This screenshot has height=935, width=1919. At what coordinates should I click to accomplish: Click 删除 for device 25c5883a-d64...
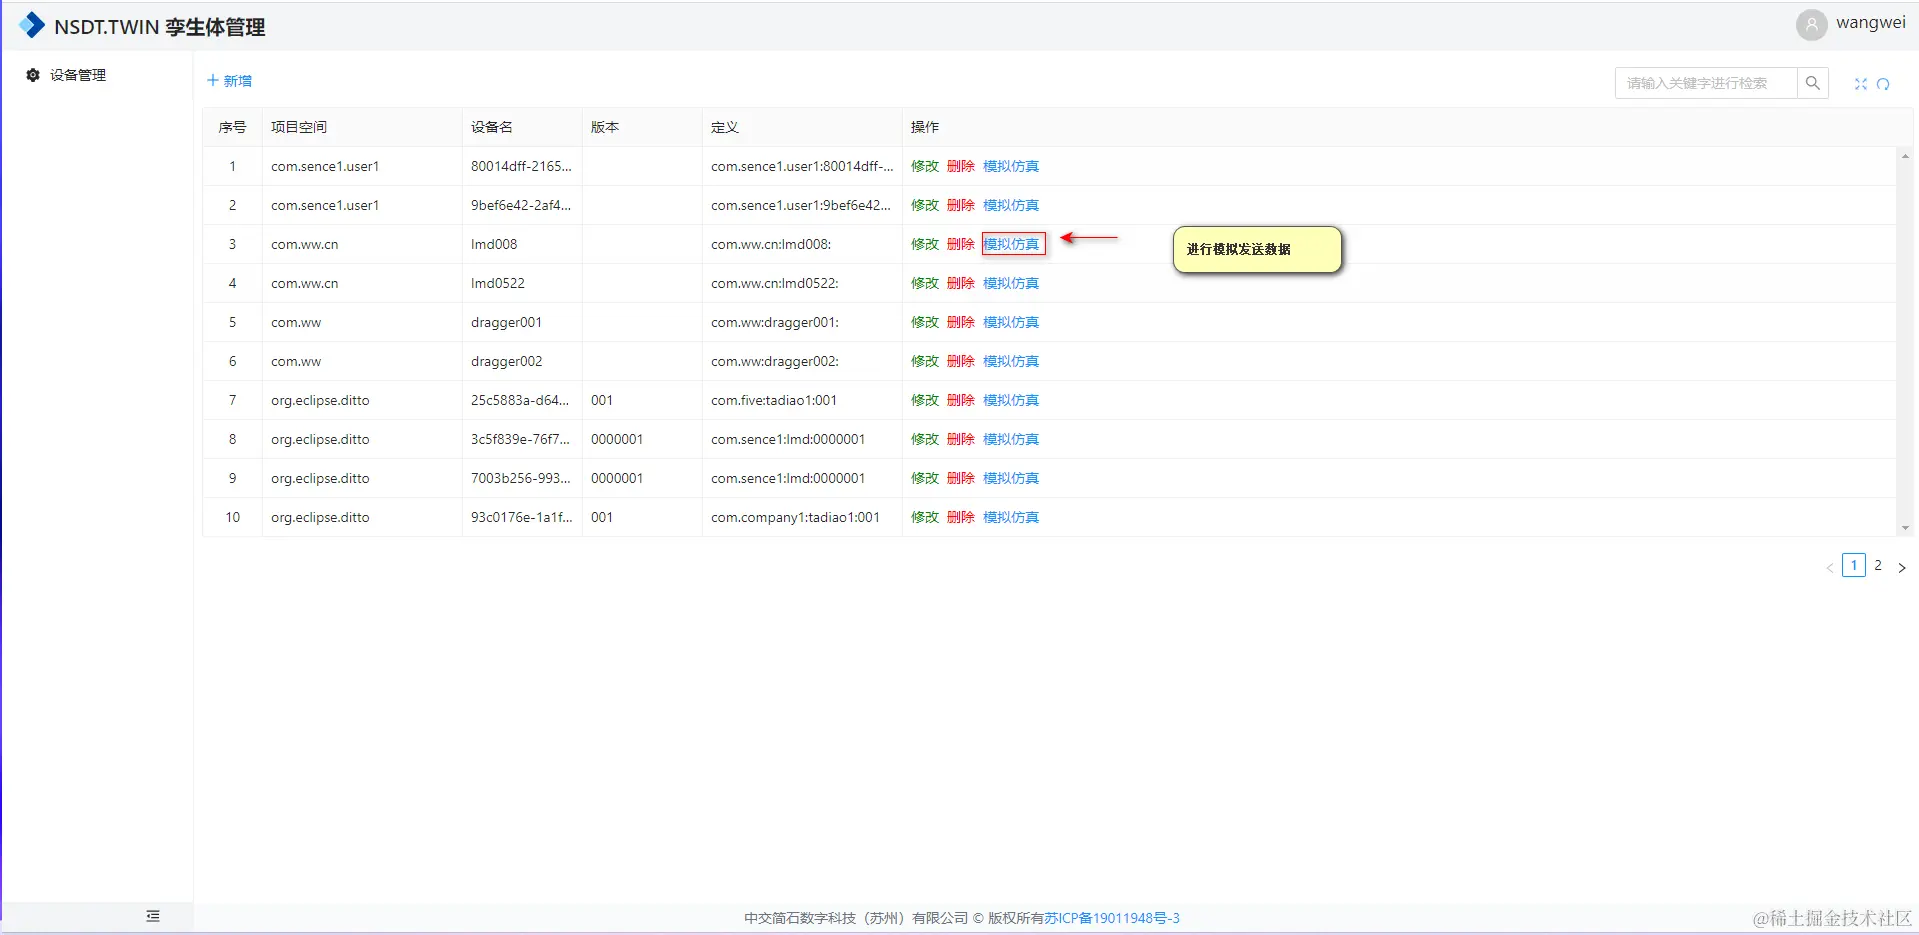(x=961, y=400)
